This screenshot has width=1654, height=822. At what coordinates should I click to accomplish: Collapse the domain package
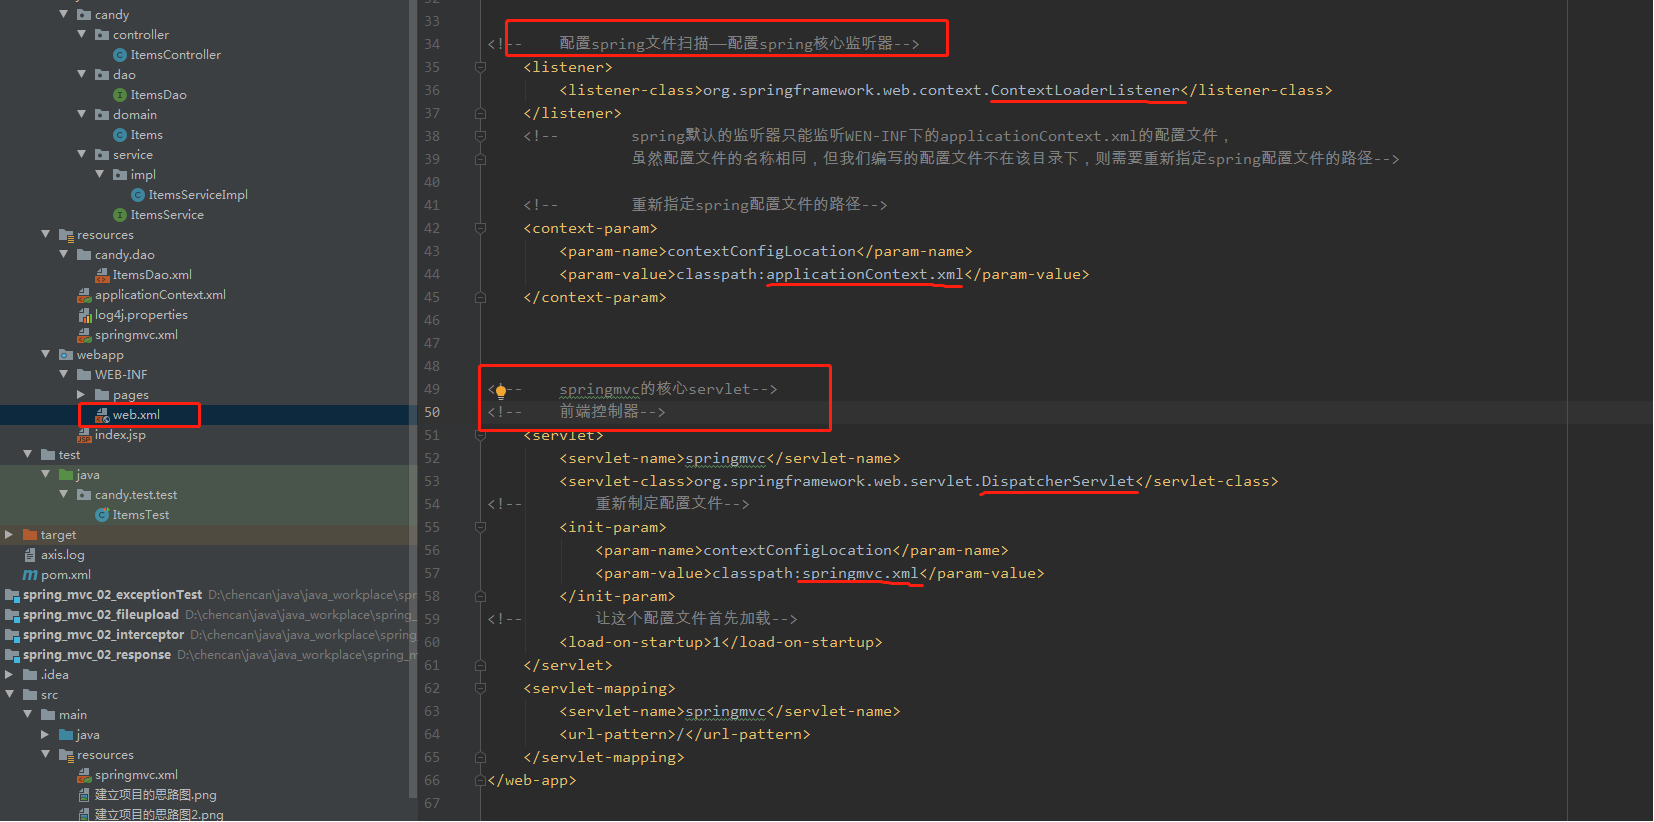point(82,114)
